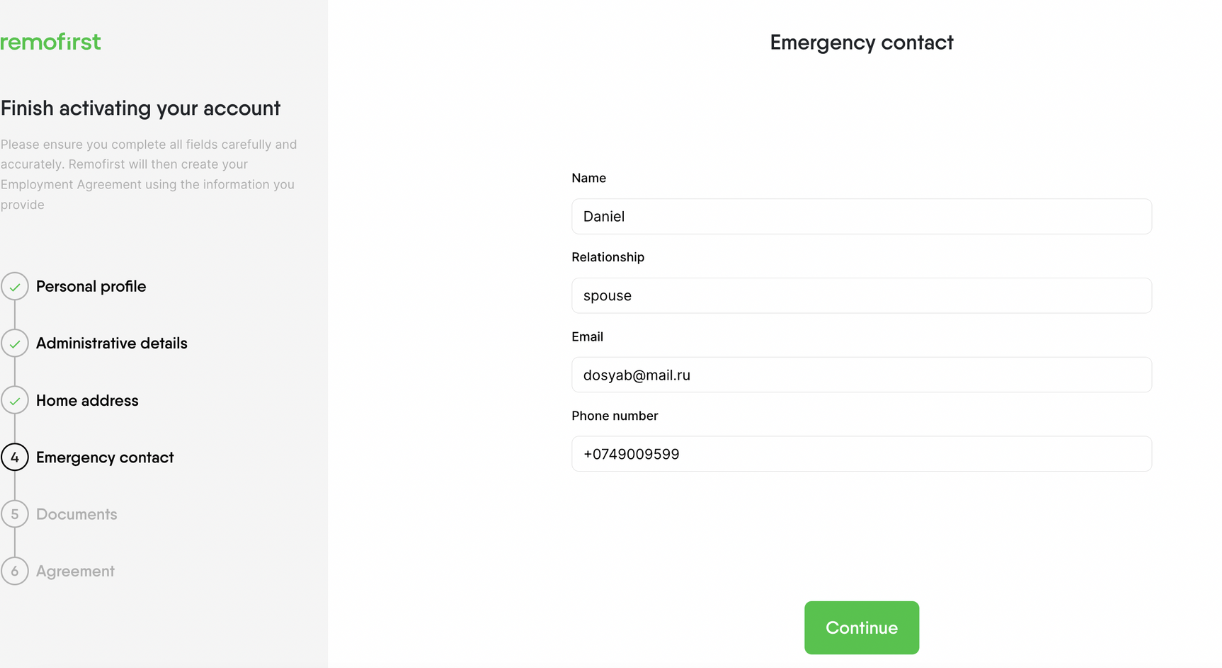
Task: Click the Home address checkmark icon
Action: click(14, 401)
